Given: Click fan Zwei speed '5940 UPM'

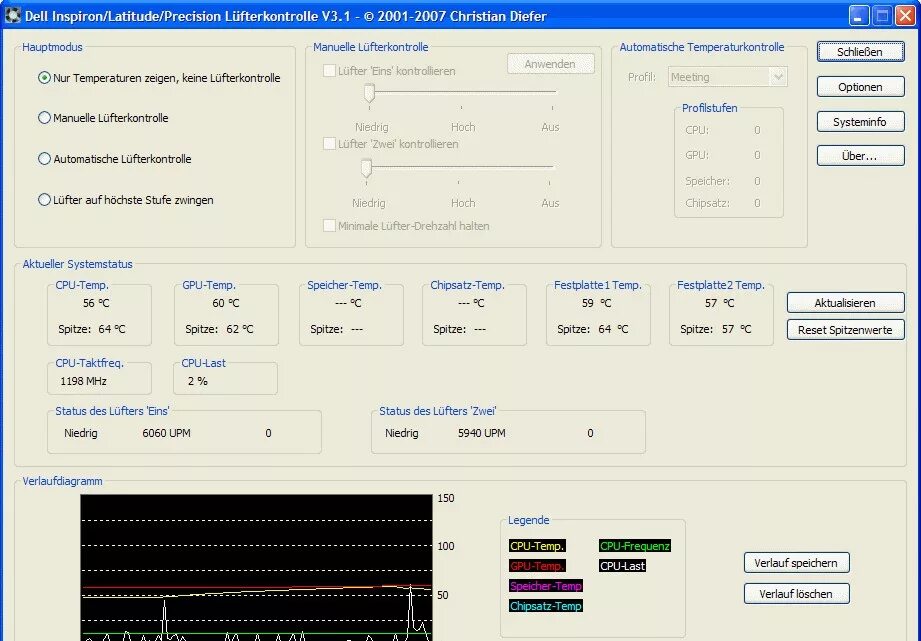Looking at the screenshot, I should click(x=482, y=433).
